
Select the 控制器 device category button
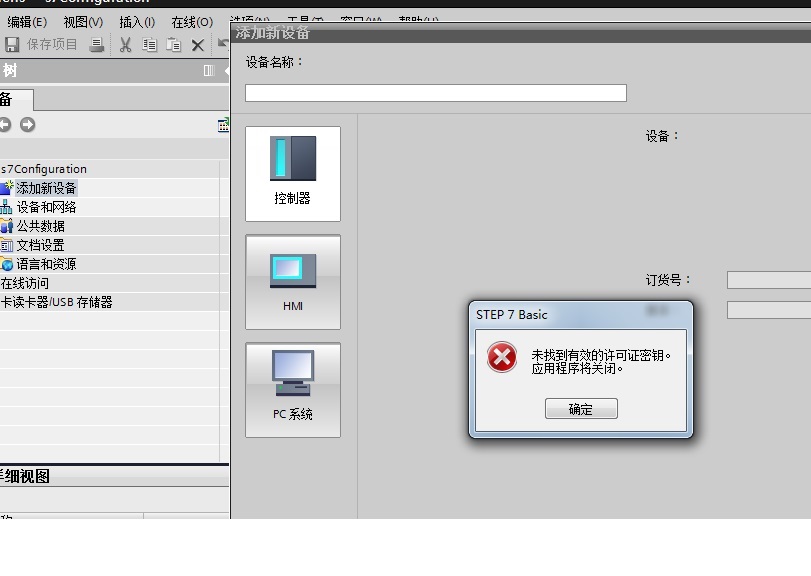point(293,174)
